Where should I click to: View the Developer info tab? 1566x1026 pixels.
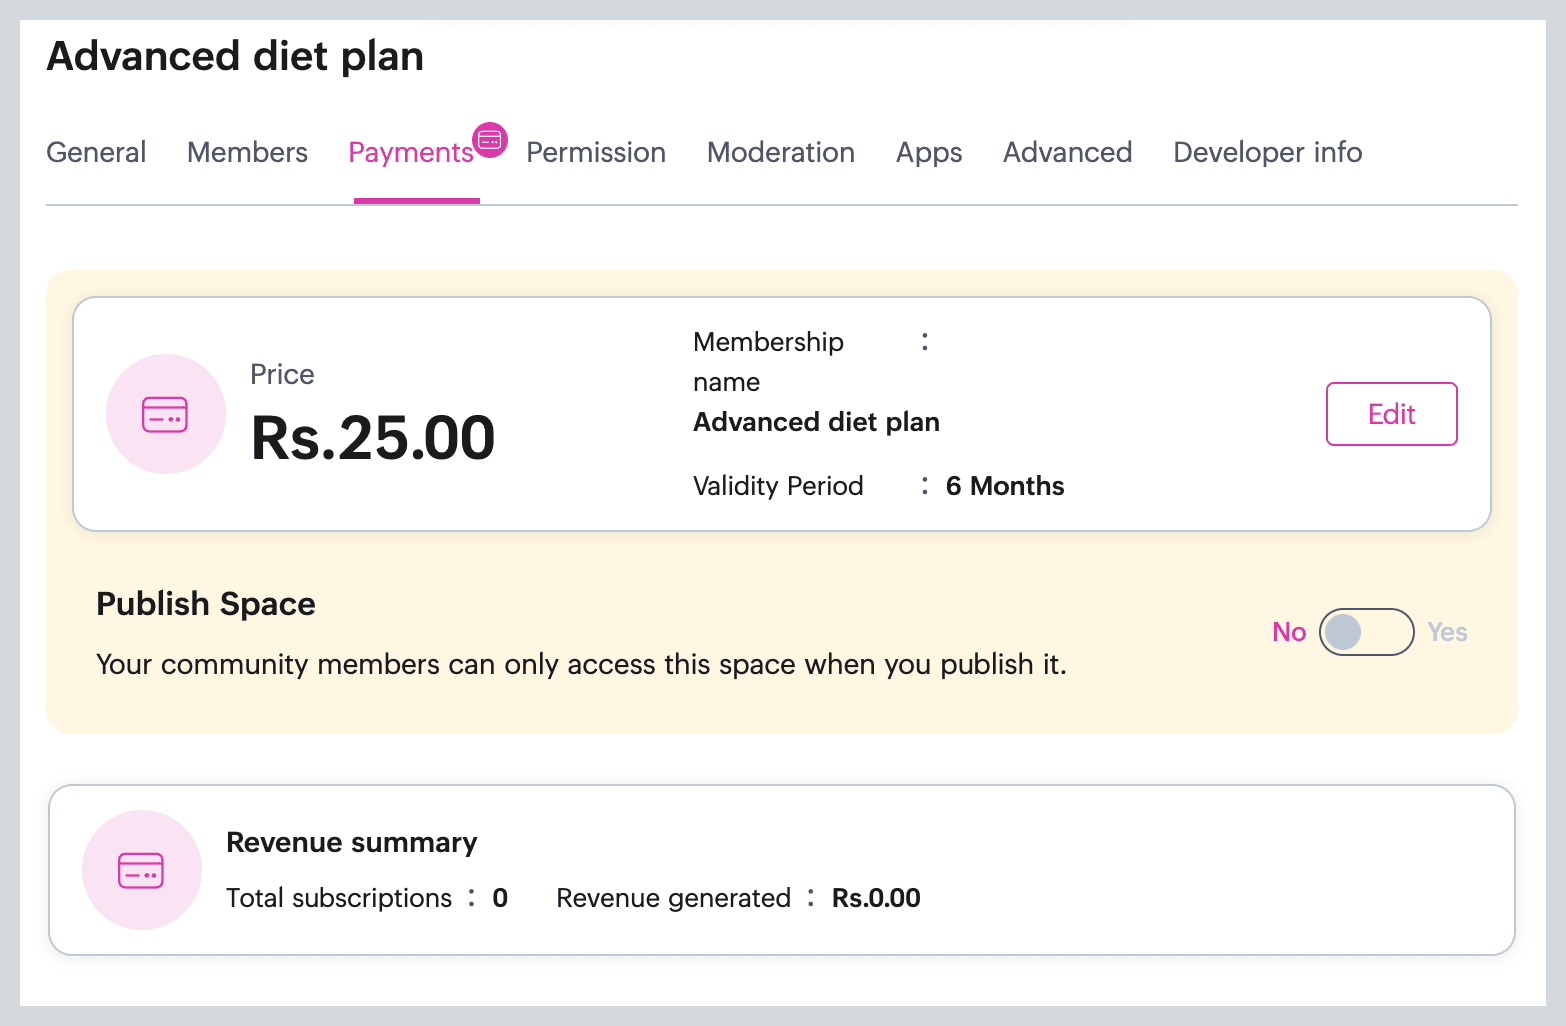1267,152
